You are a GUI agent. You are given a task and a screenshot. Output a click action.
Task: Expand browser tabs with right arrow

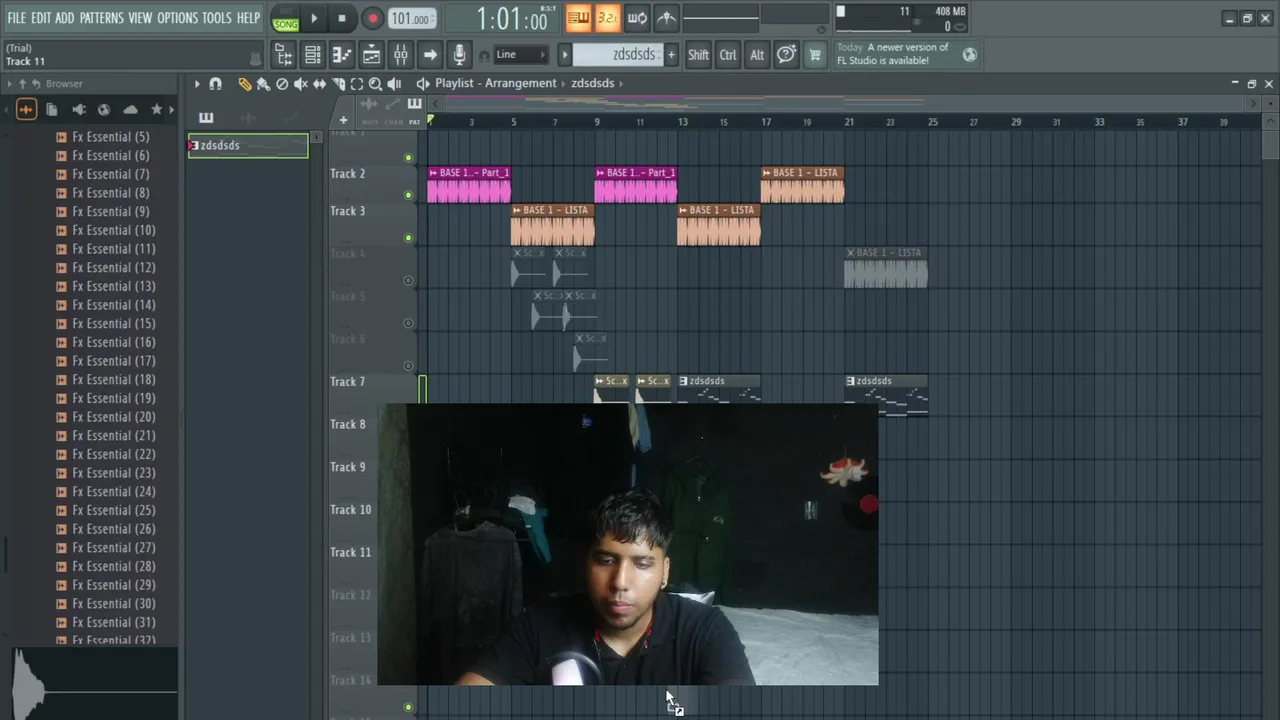point(172,110)
